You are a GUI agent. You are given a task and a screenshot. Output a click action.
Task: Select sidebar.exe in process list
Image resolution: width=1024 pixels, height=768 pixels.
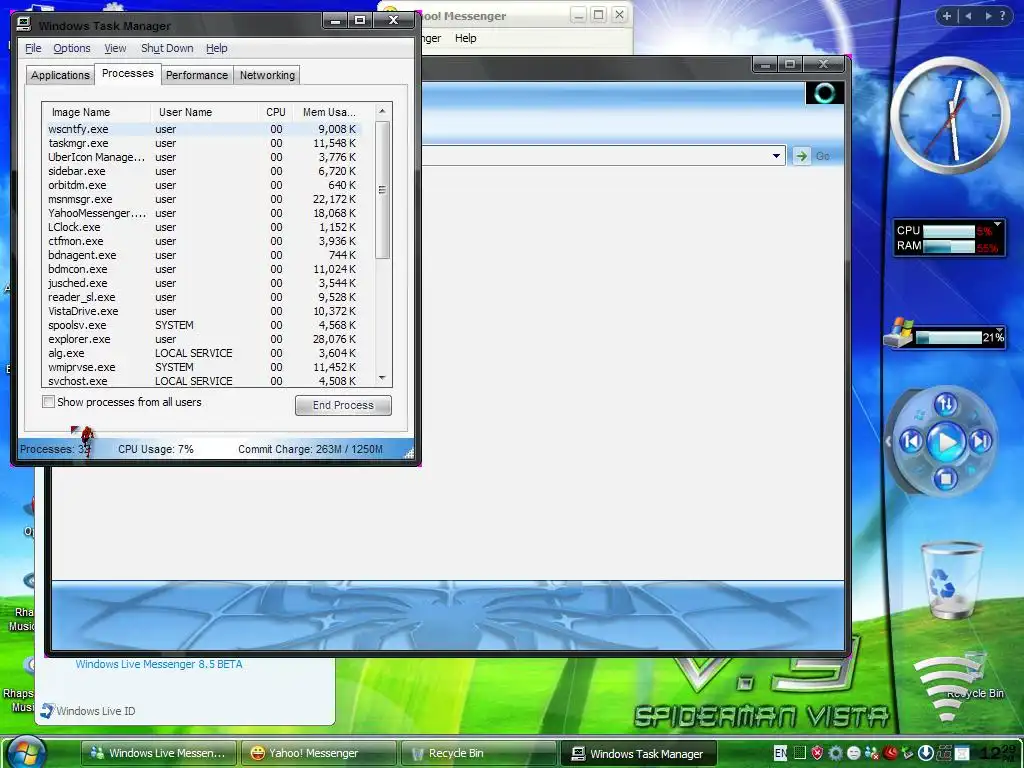(202, 171)
